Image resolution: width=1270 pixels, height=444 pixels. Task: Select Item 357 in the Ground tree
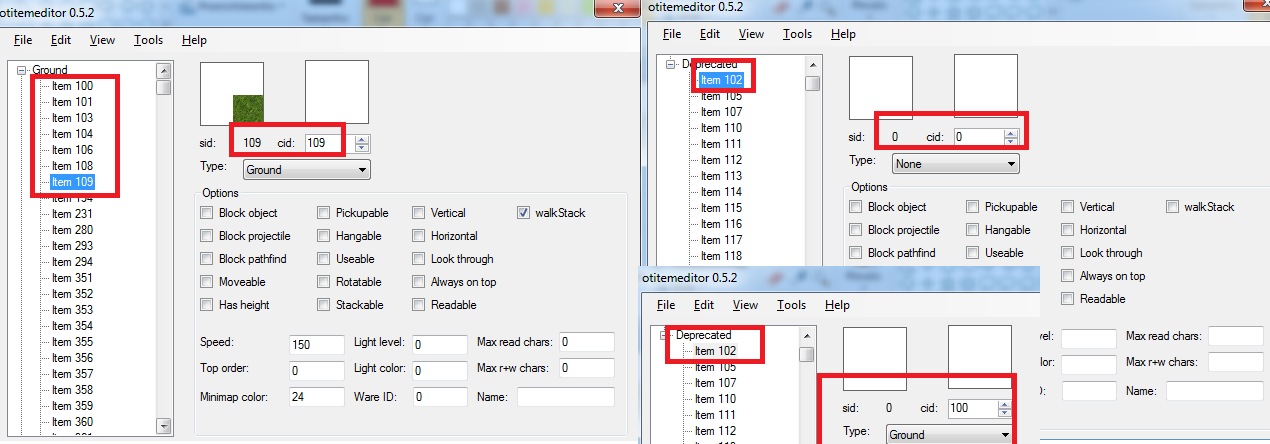point(72,374)
